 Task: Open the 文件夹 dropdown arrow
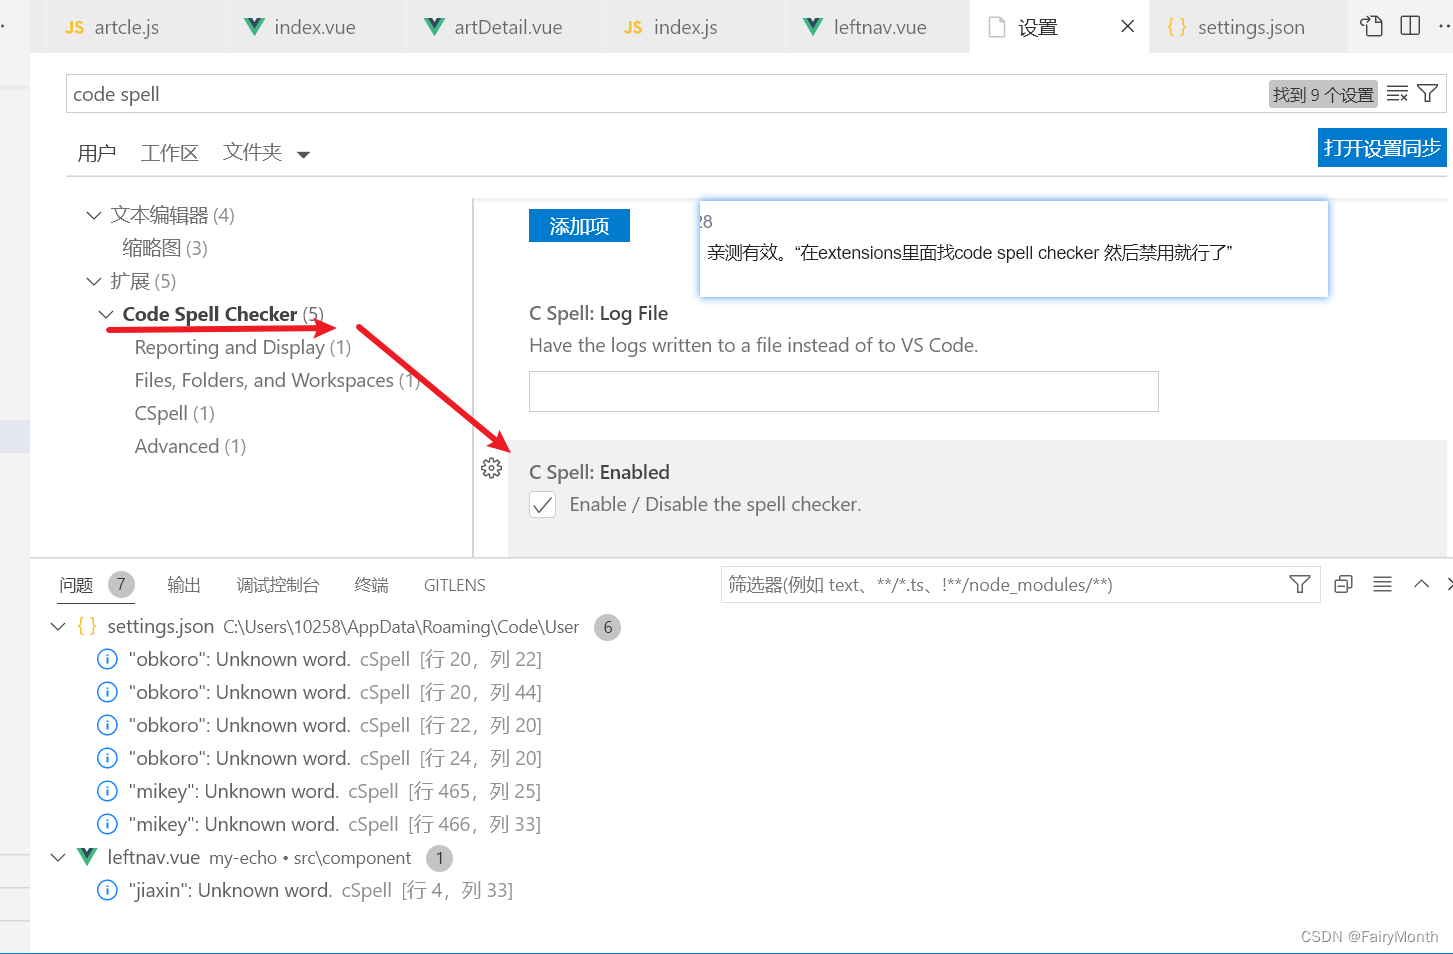(x=304, y=154)
